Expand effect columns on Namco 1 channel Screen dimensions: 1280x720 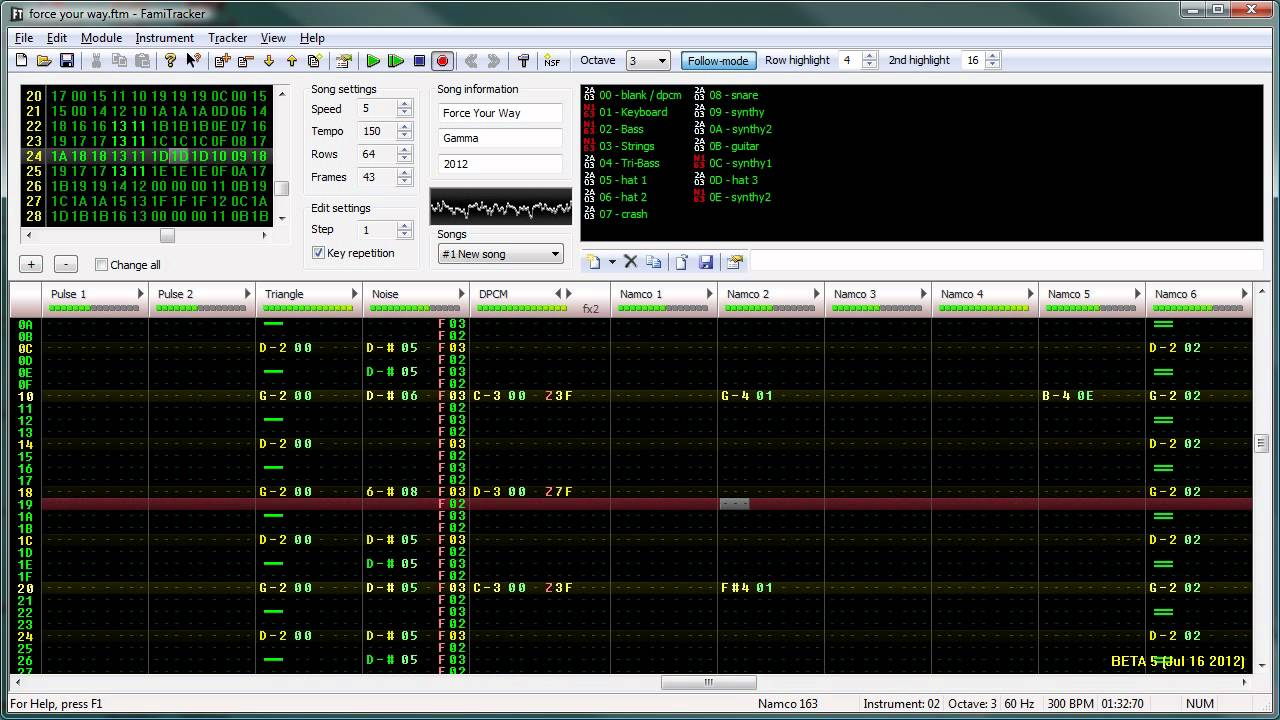tap(709, 294)
